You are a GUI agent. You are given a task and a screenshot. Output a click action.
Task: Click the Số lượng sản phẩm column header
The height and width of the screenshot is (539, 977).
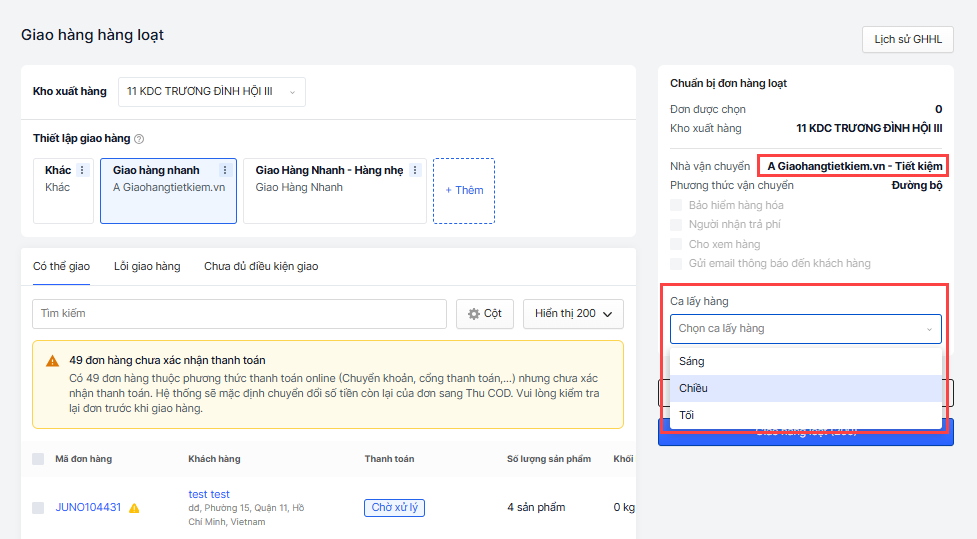click(x=549, y=459)
